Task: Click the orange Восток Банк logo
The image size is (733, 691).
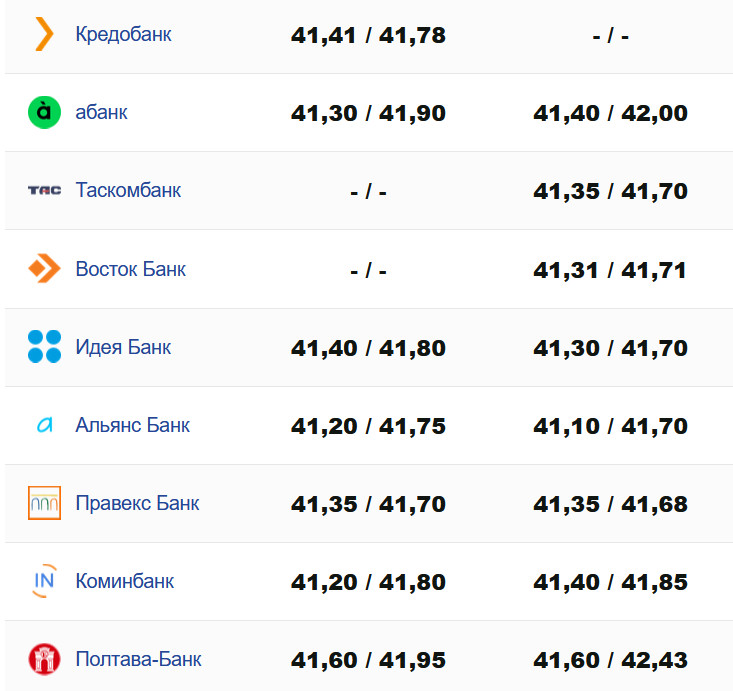Action: (x=44, y=268)
